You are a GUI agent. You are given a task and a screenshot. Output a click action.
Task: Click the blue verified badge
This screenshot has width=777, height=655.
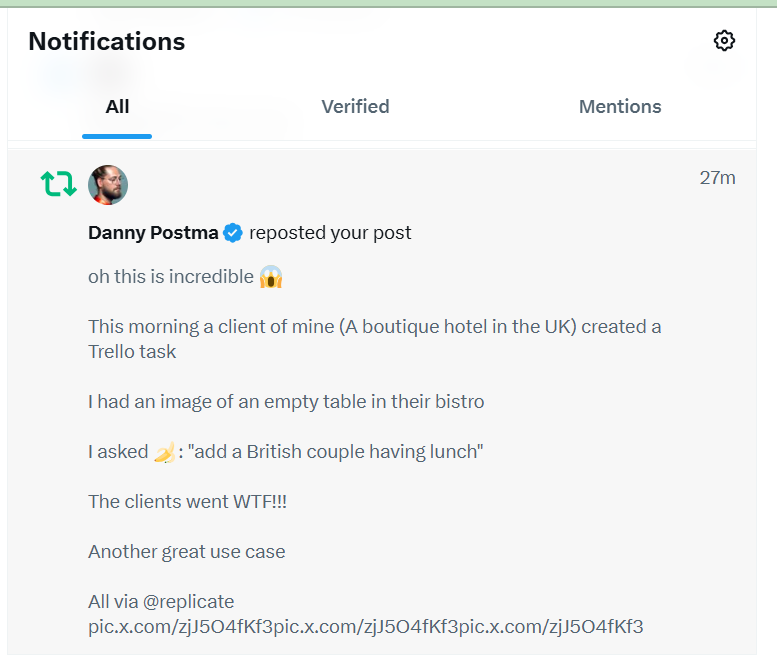coord(233,233)
